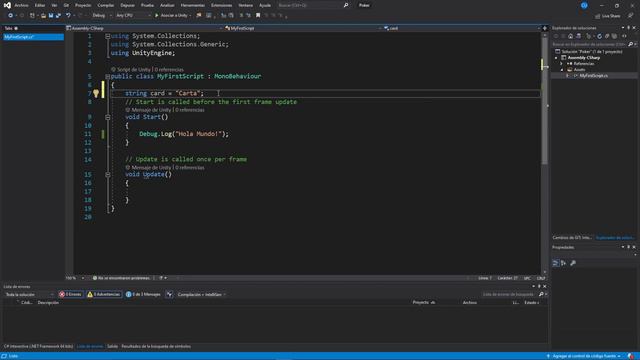Click the Visual Studio logo icon
640x360 pixels.
(7, 5)
